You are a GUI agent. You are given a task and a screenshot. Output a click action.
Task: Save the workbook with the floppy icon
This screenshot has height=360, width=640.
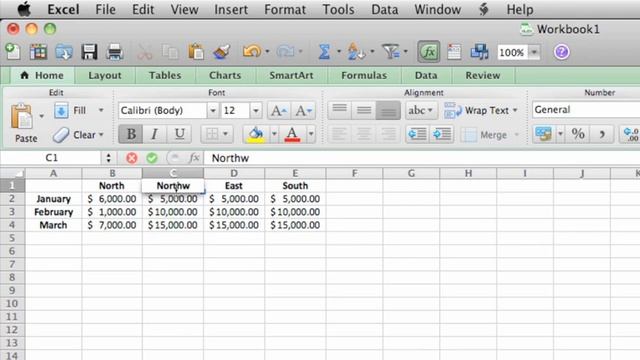[x=89, y=52]
